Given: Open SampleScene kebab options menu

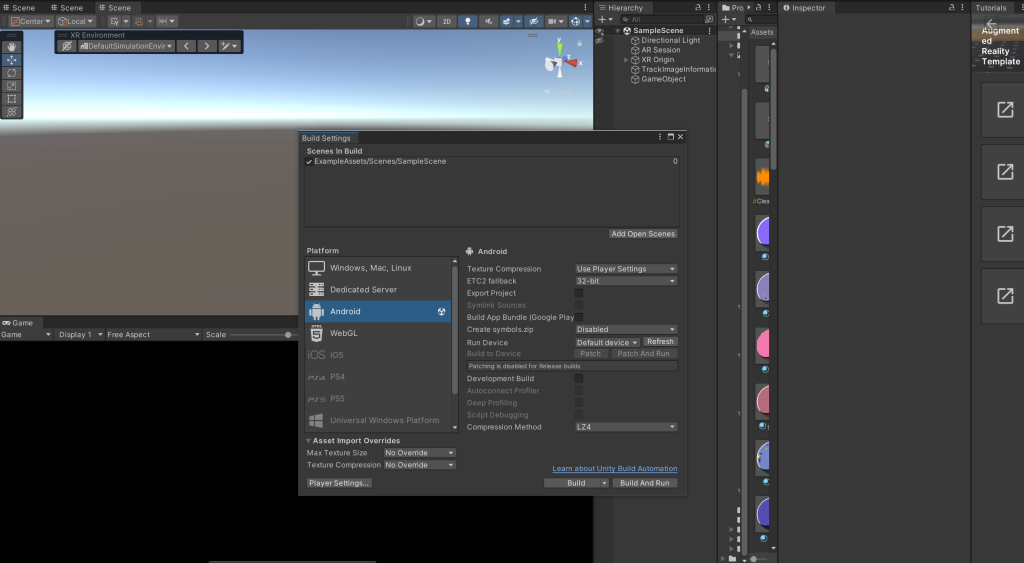Looking at the screenshot, I should coord(709,31).
